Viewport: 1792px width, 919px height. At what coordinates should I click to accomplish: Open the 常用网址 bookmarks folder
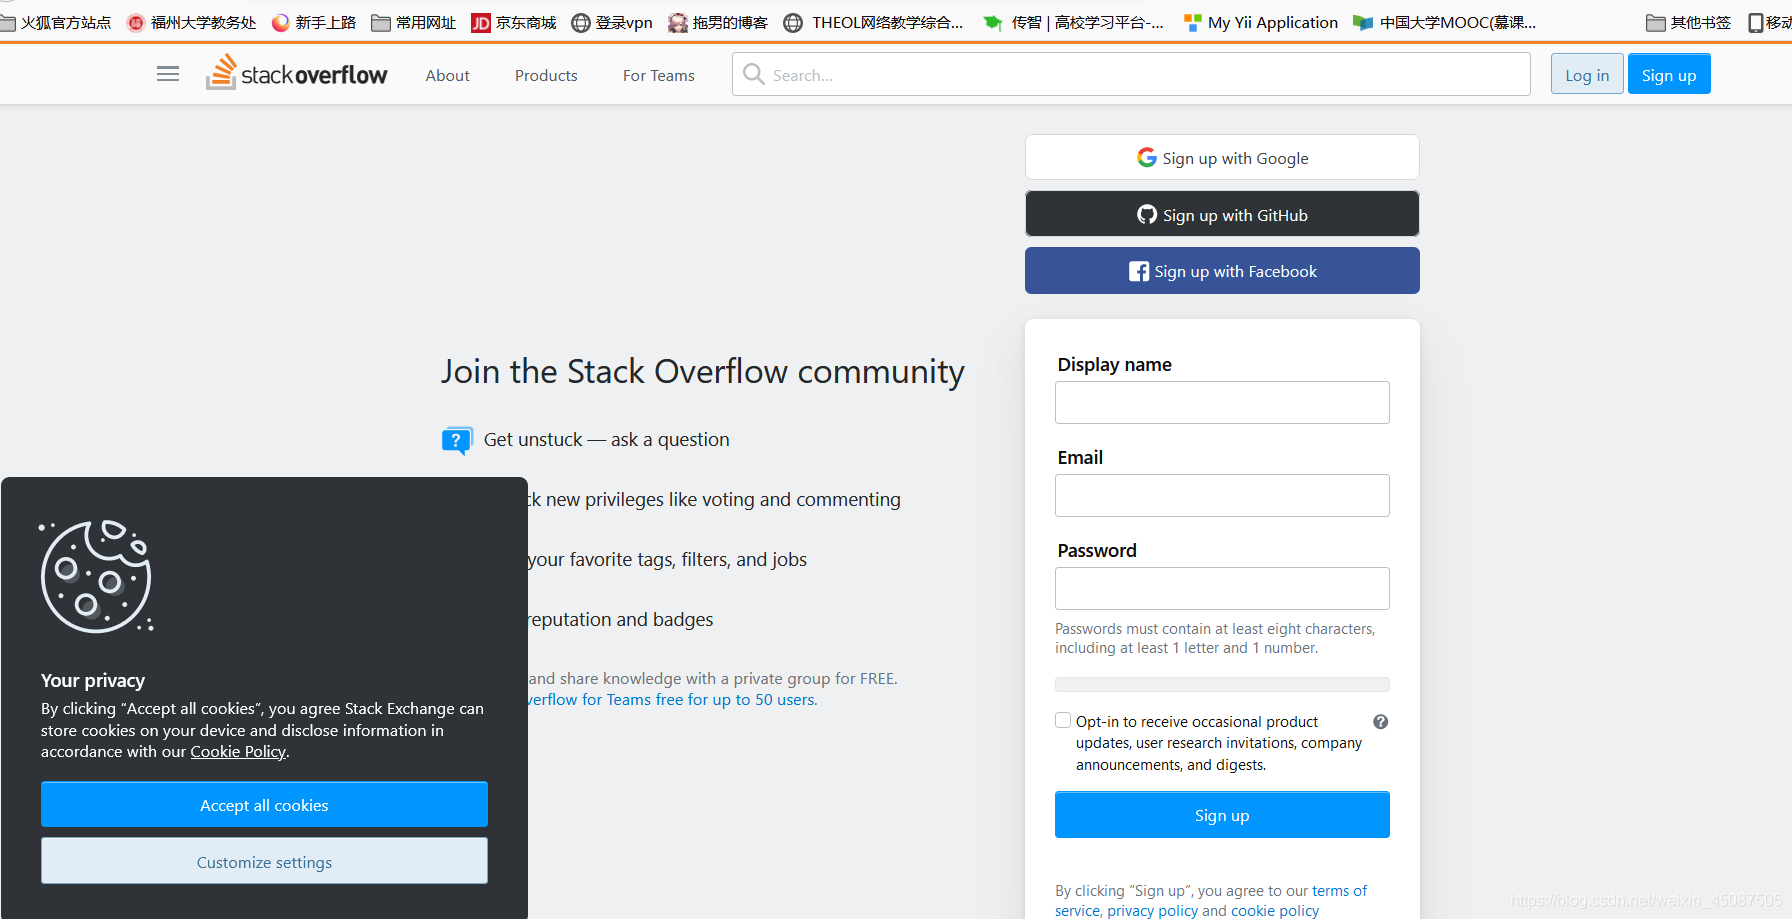pyautogui.click(x=414, y=22)
